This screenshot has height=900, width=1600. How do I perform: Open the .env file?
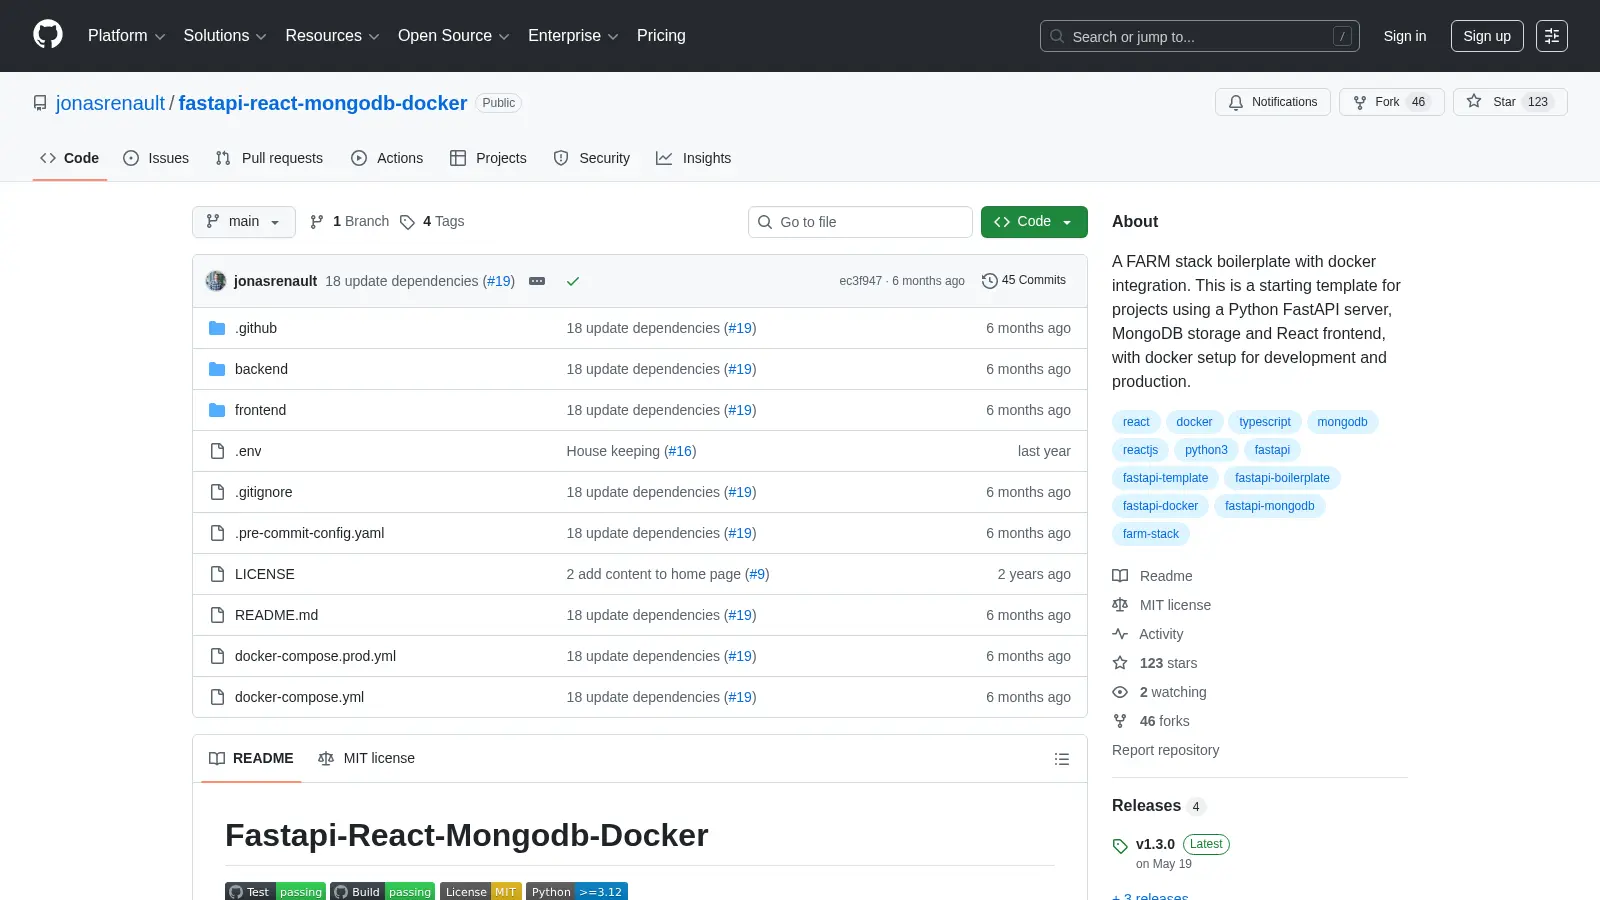click(248, 451)
